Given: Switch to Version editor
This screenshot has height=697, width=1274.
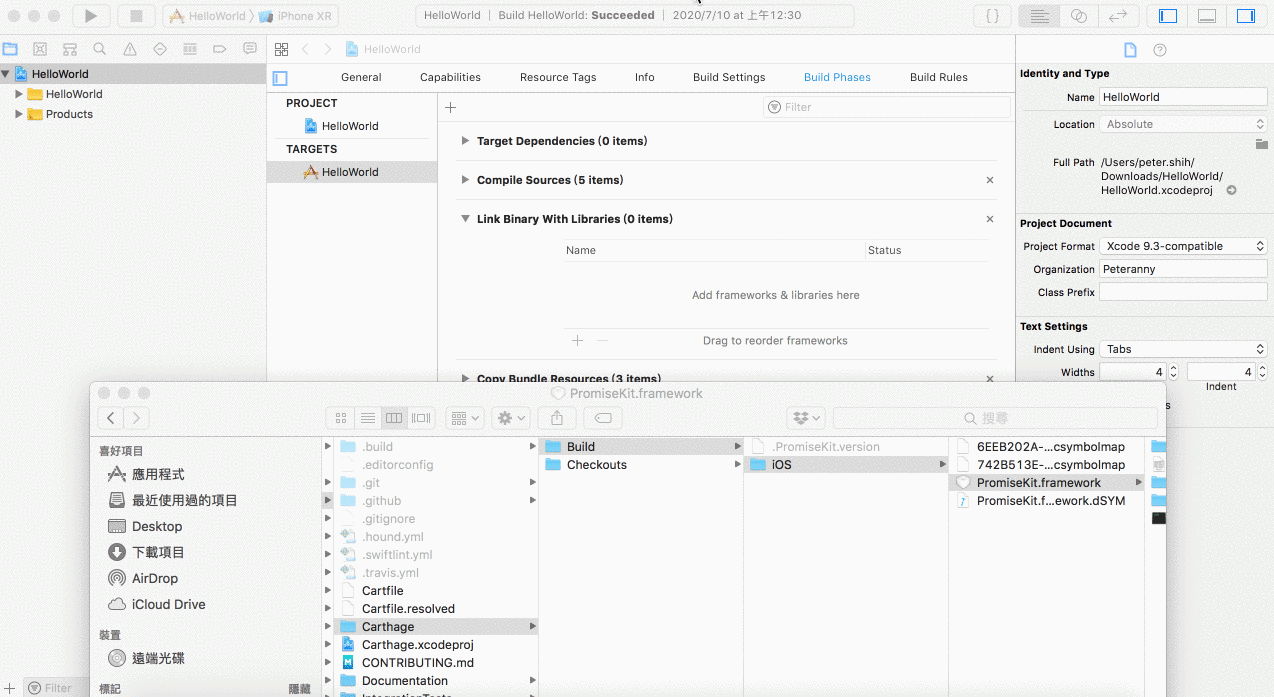Looking at the screenshot, I should [1118, 16].
